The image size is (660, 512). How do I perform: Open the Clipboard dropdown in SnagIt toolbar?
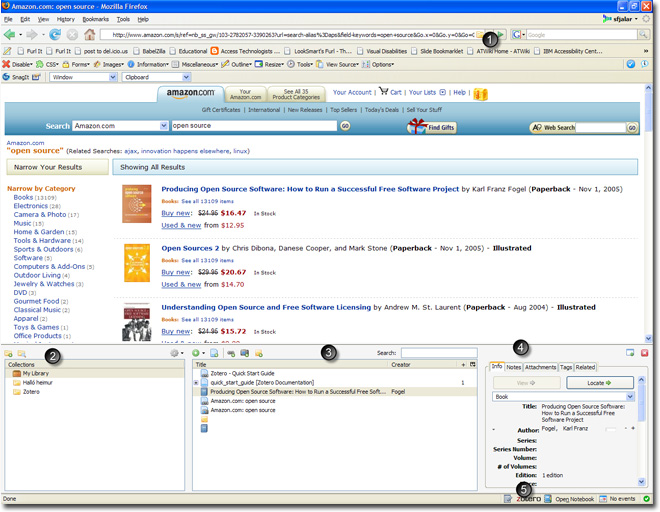tap(157, 77)
